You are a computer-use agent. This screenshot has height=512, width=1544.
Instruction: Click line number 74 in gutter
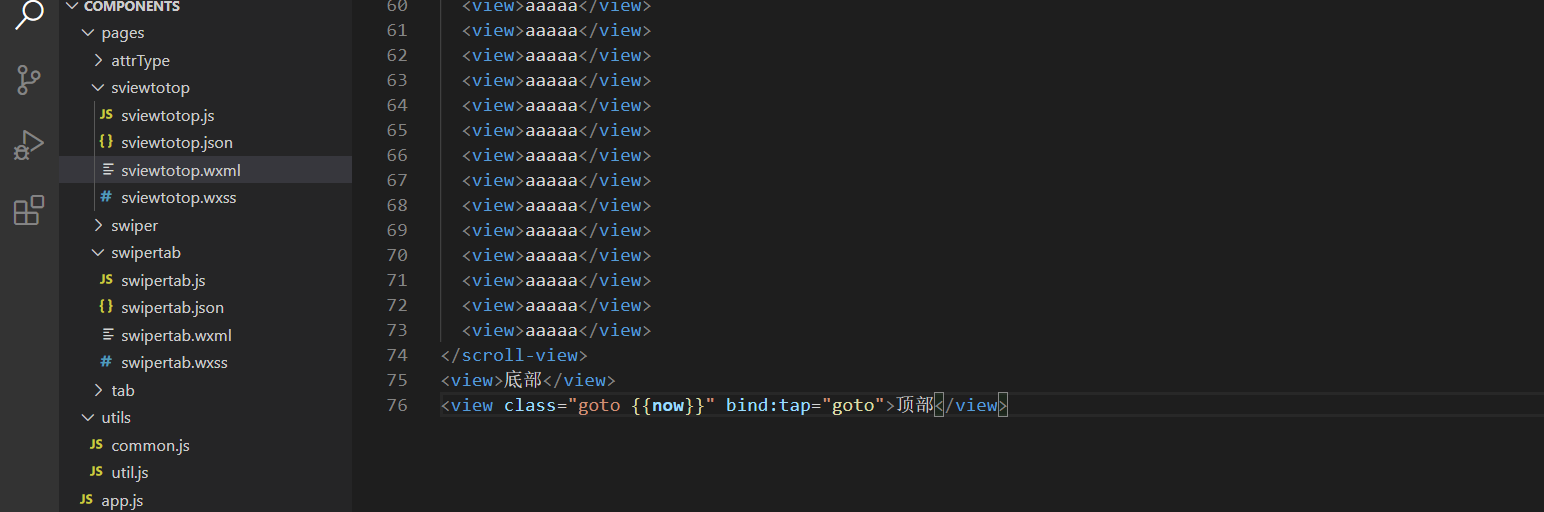click(x=397, y=355)
